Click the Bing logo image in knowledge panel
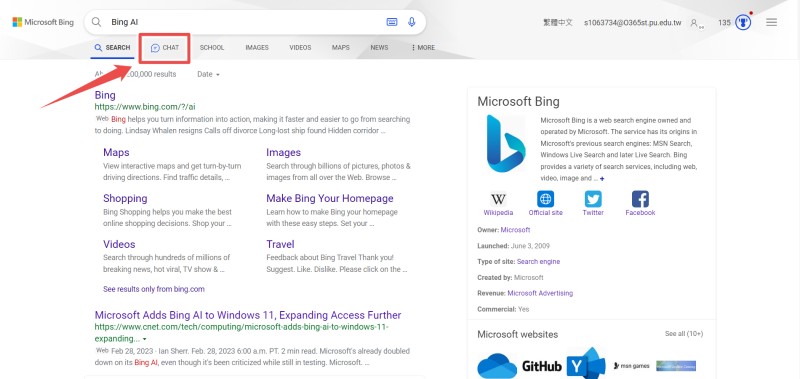Image resolution: width=800 pixels, height=379 pixels. (505, 144)
